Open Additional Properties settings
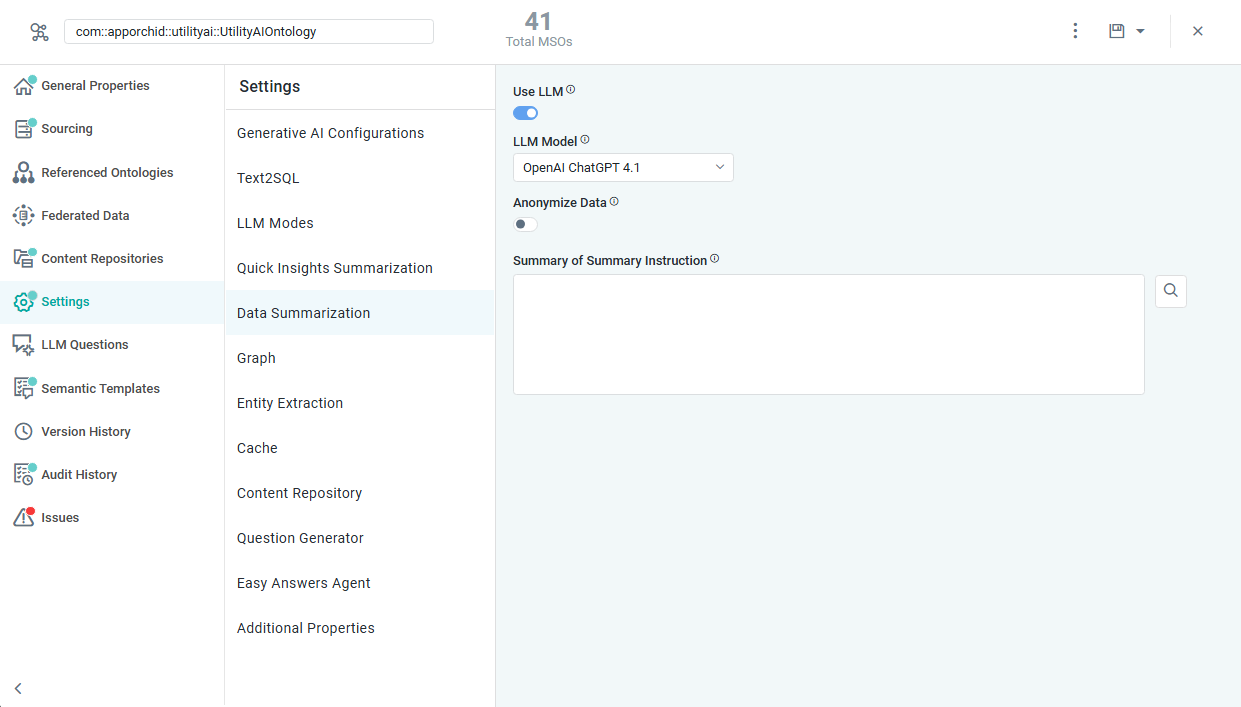The width and height of the screenshot is (1241, 707). (360, 628)
